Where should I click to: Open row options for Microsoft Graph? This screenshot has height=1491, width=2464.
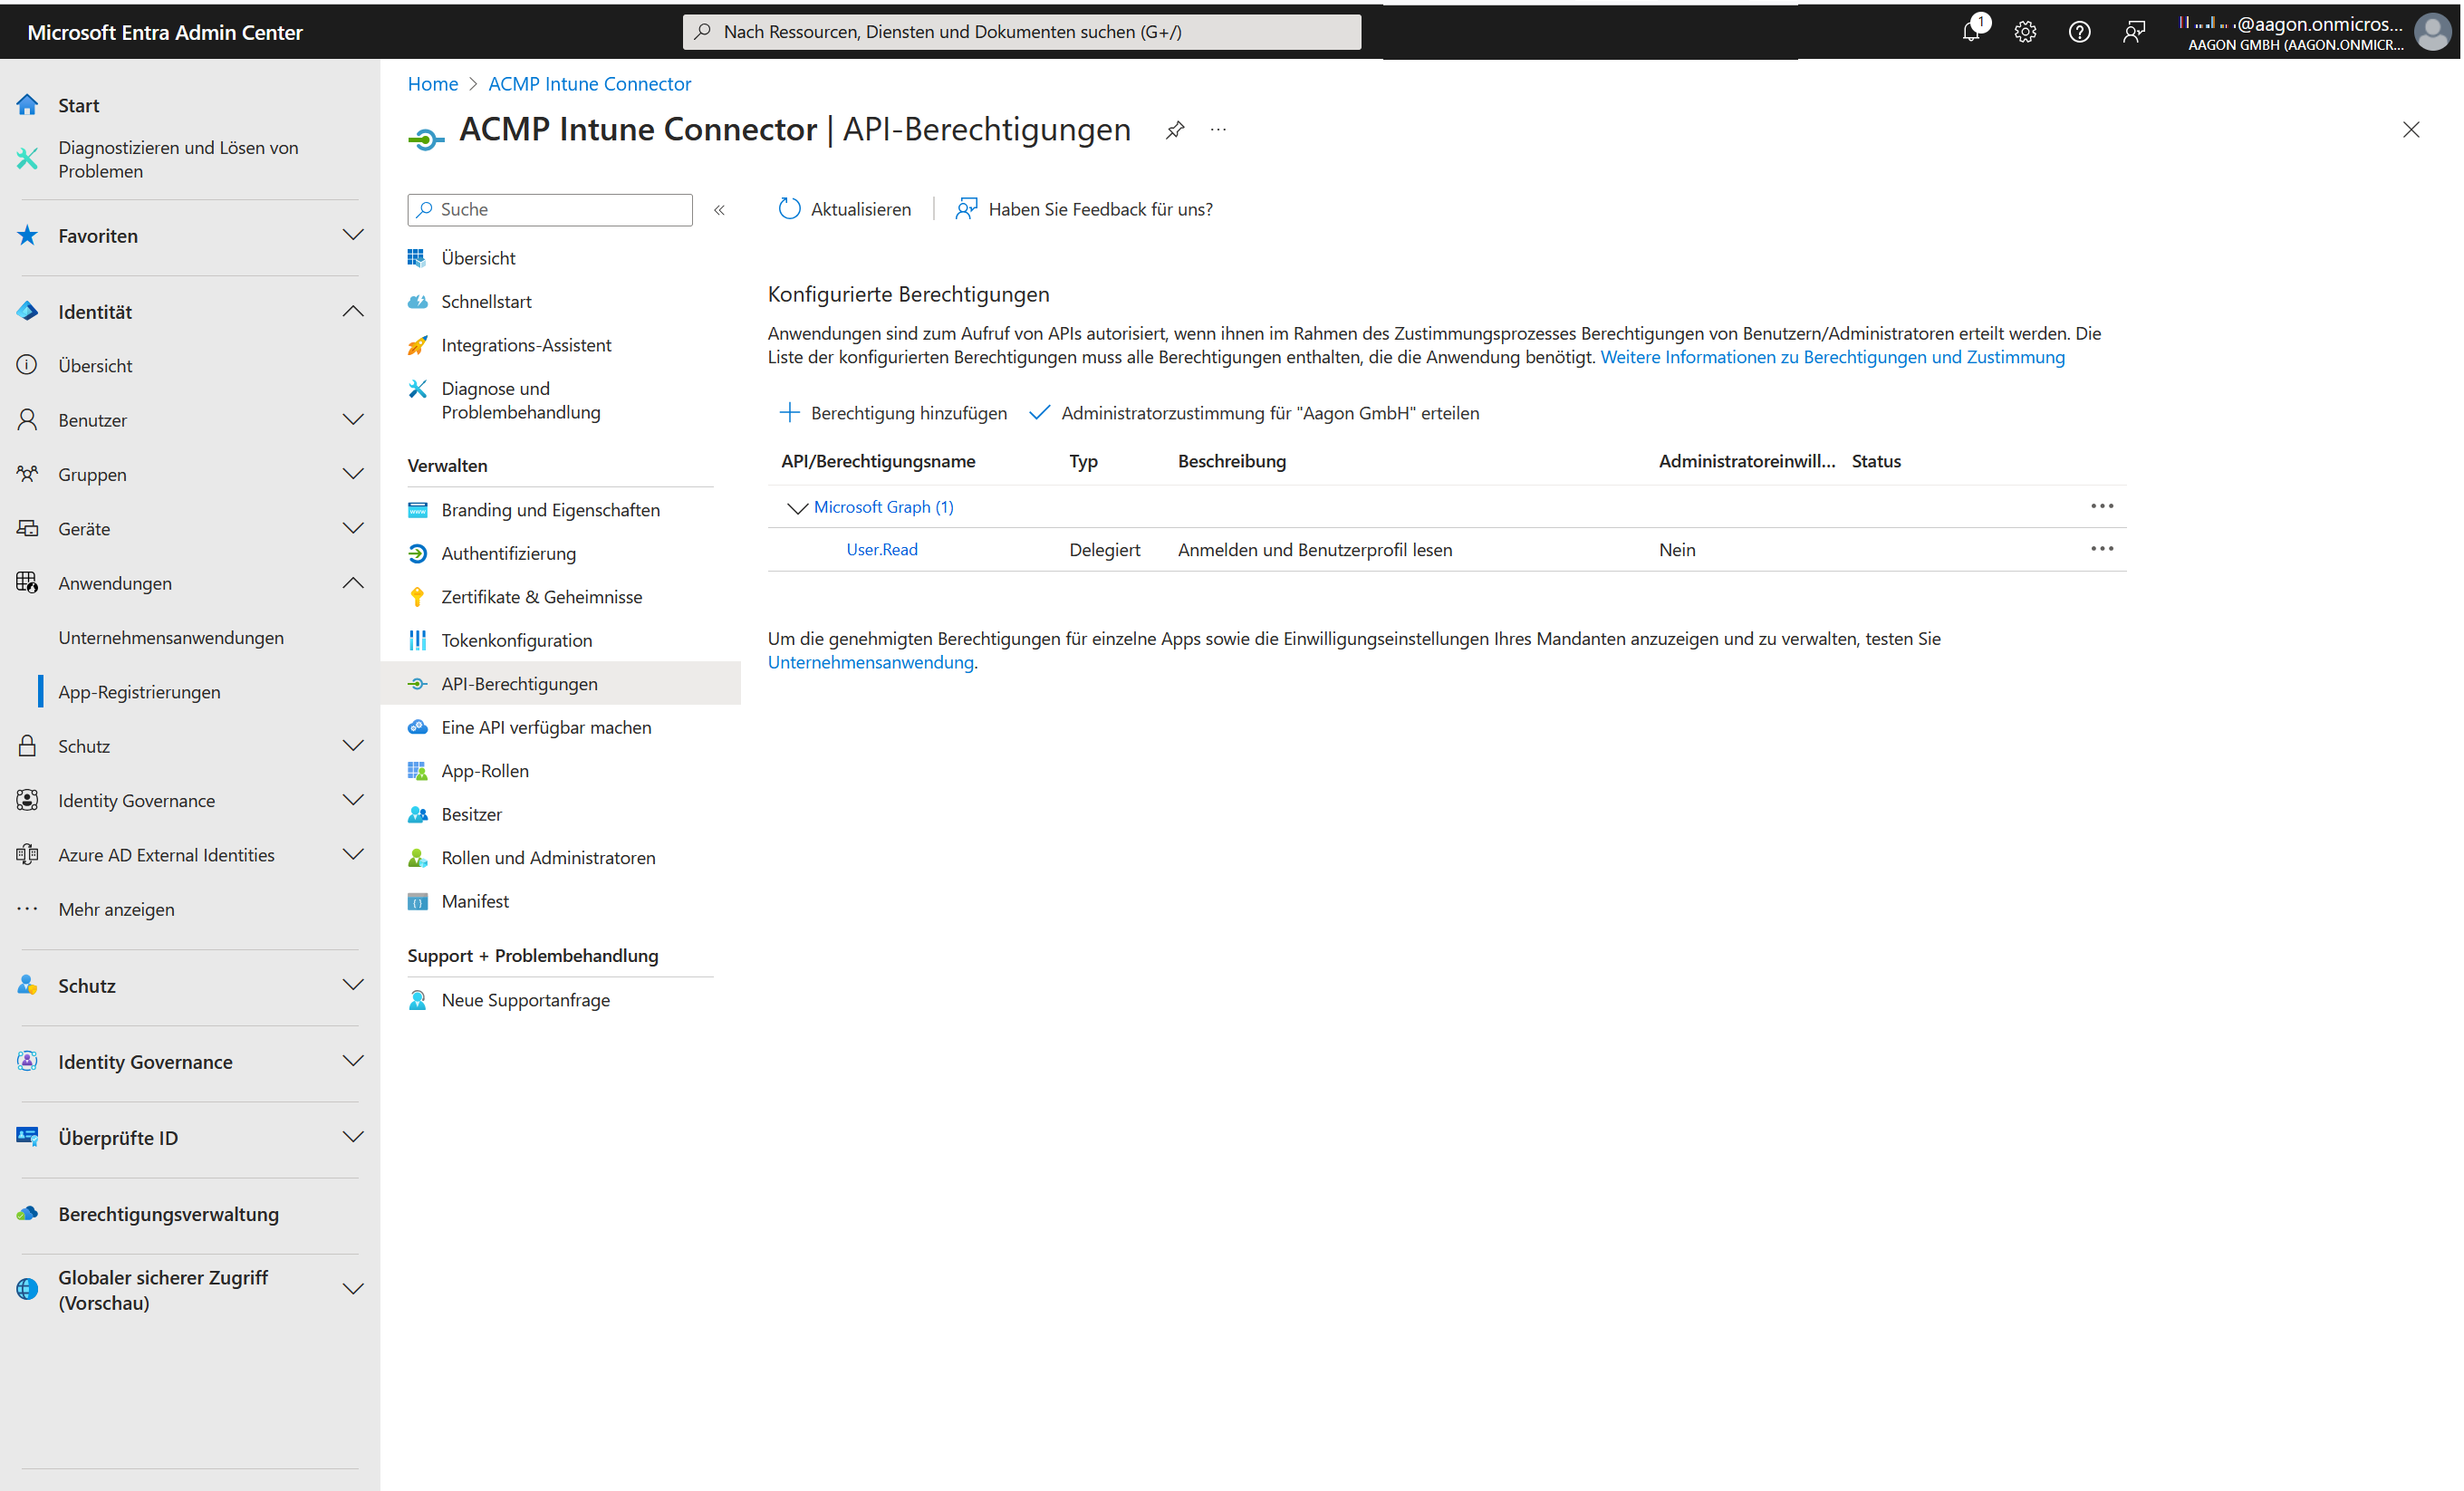(2101, 507)
